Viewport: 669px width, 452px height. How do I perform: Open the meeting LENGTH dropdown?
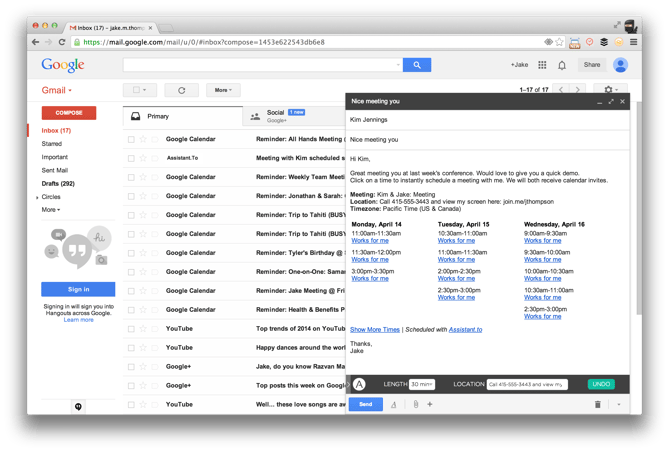[x=421, y=384]
